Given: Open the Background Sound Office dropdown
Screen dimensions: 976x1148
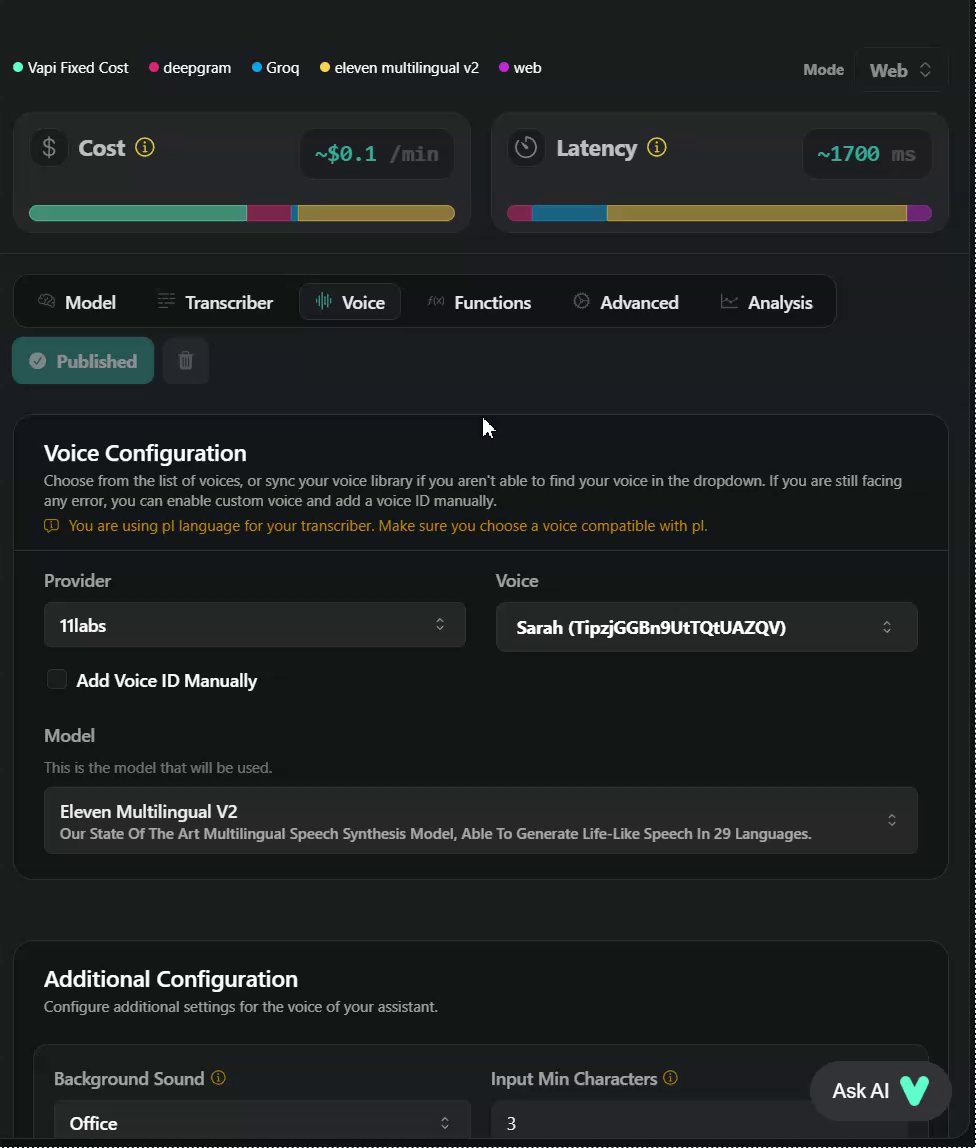Looking at the screenshot, I should (x=261, y=1123).
